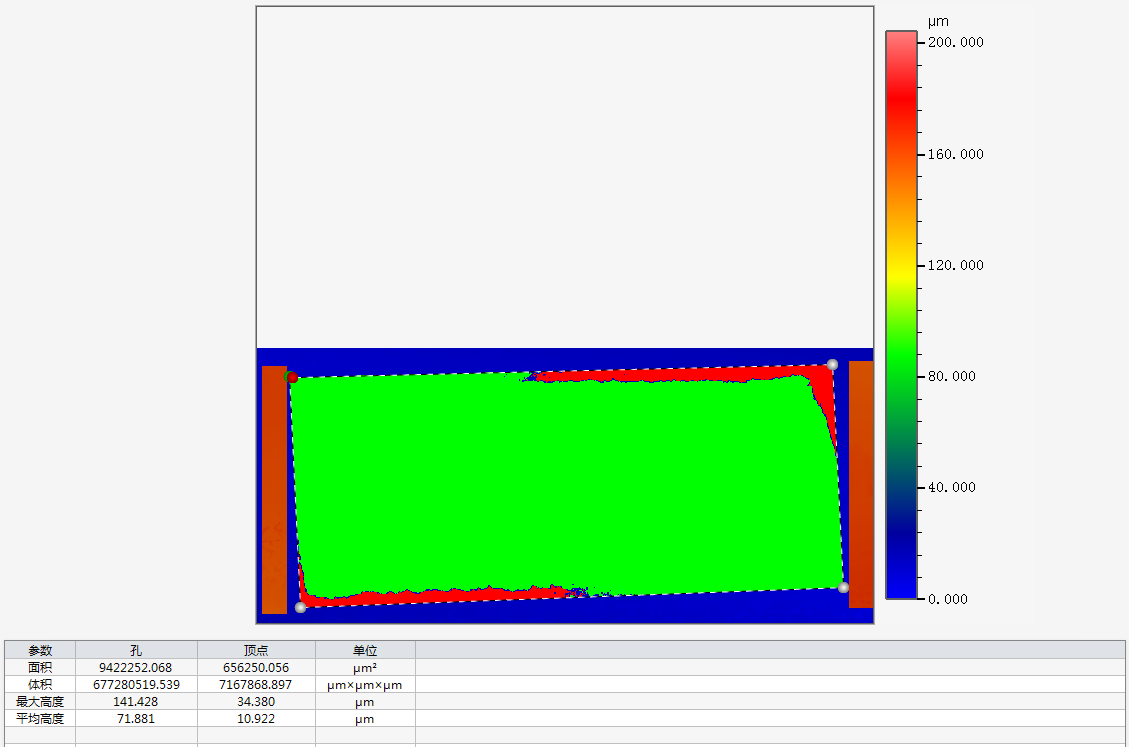Select the bottom-right corner handle of the dashed region

click(843, 587)
